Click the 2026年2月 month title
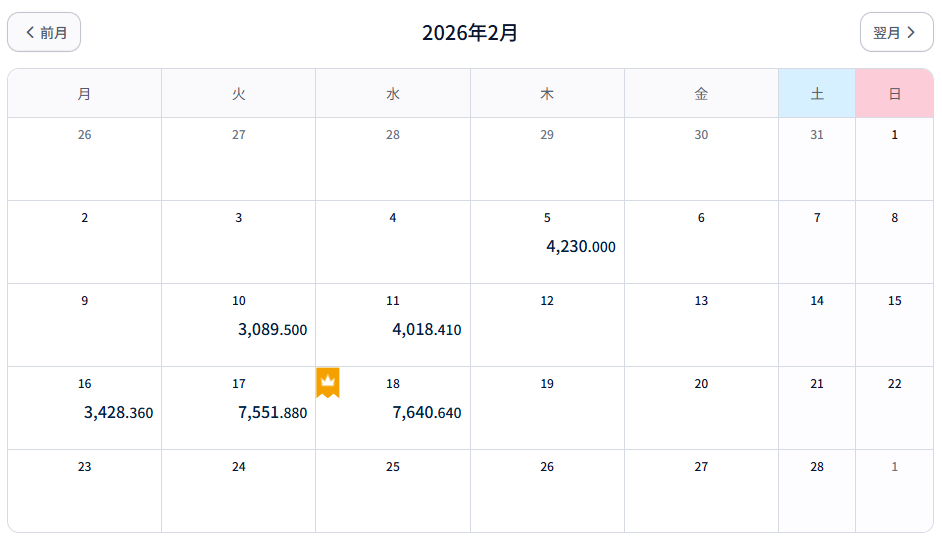Image resolution: width=942 pixels, height=538 pixels. [x=470, y=33]
